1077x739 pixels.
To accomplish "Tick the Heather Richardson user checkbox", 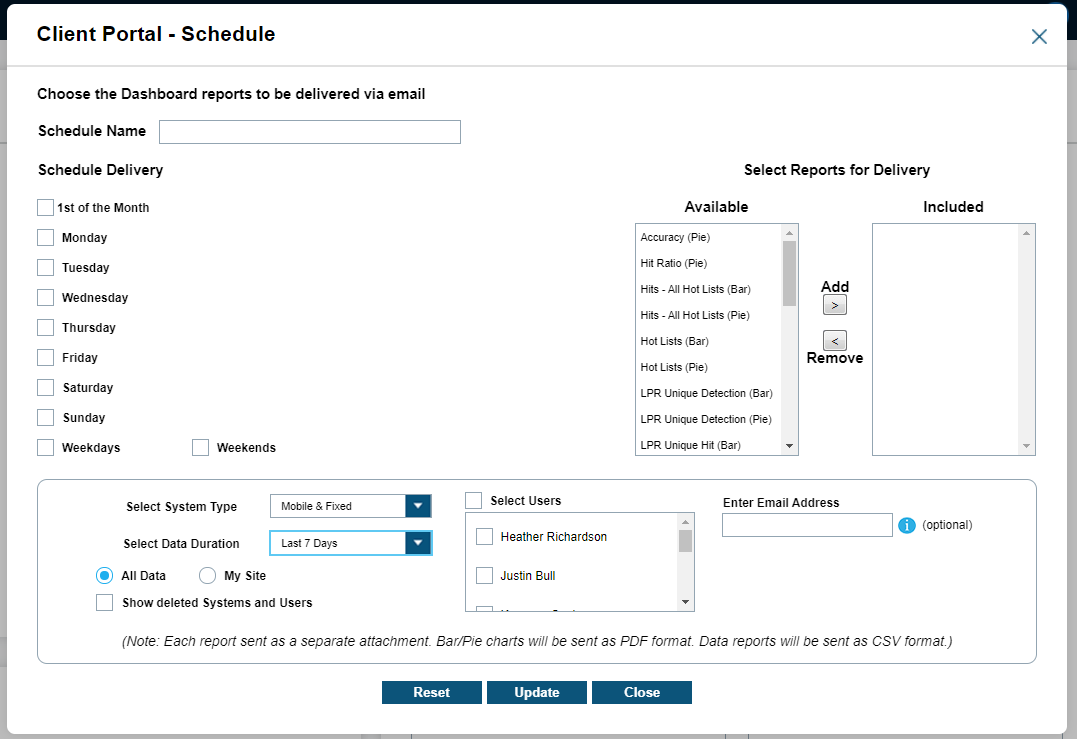I will [x=484, y=537].
